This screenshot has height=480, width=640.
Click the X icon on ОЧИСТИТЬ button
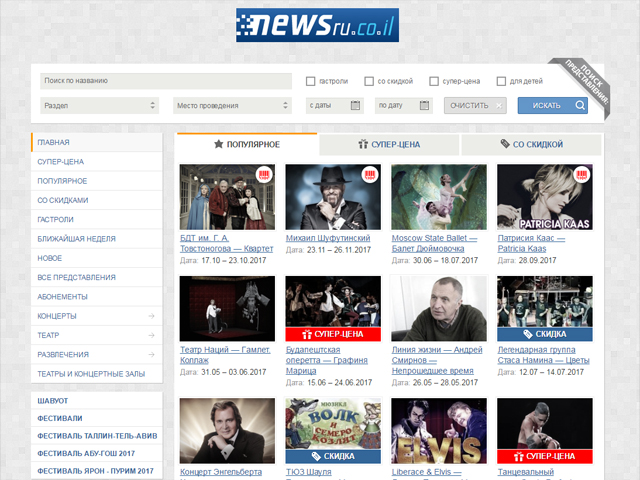499,106
